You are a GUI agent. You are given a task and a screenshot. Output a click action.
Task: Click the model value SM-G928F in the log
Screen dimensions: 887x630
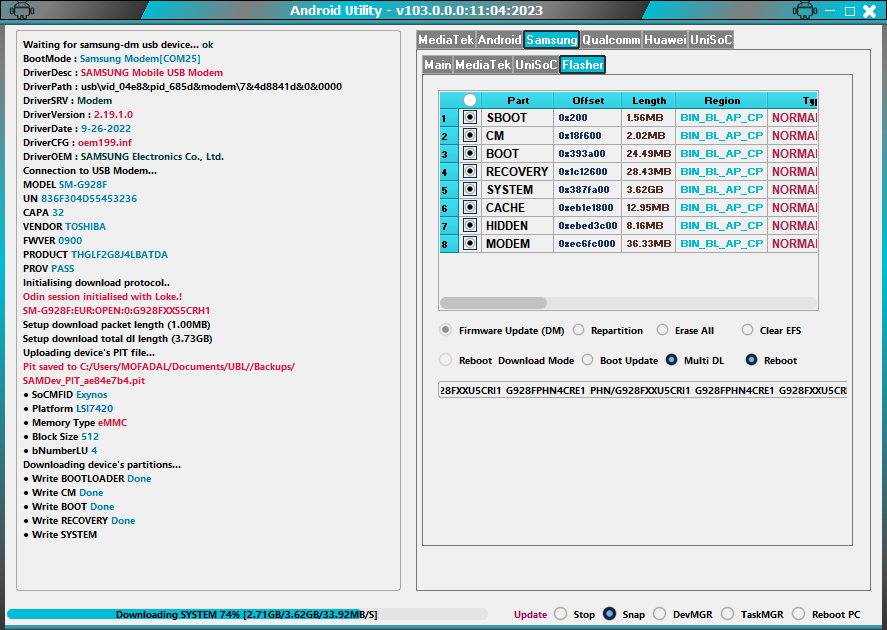tap(83, 184)
